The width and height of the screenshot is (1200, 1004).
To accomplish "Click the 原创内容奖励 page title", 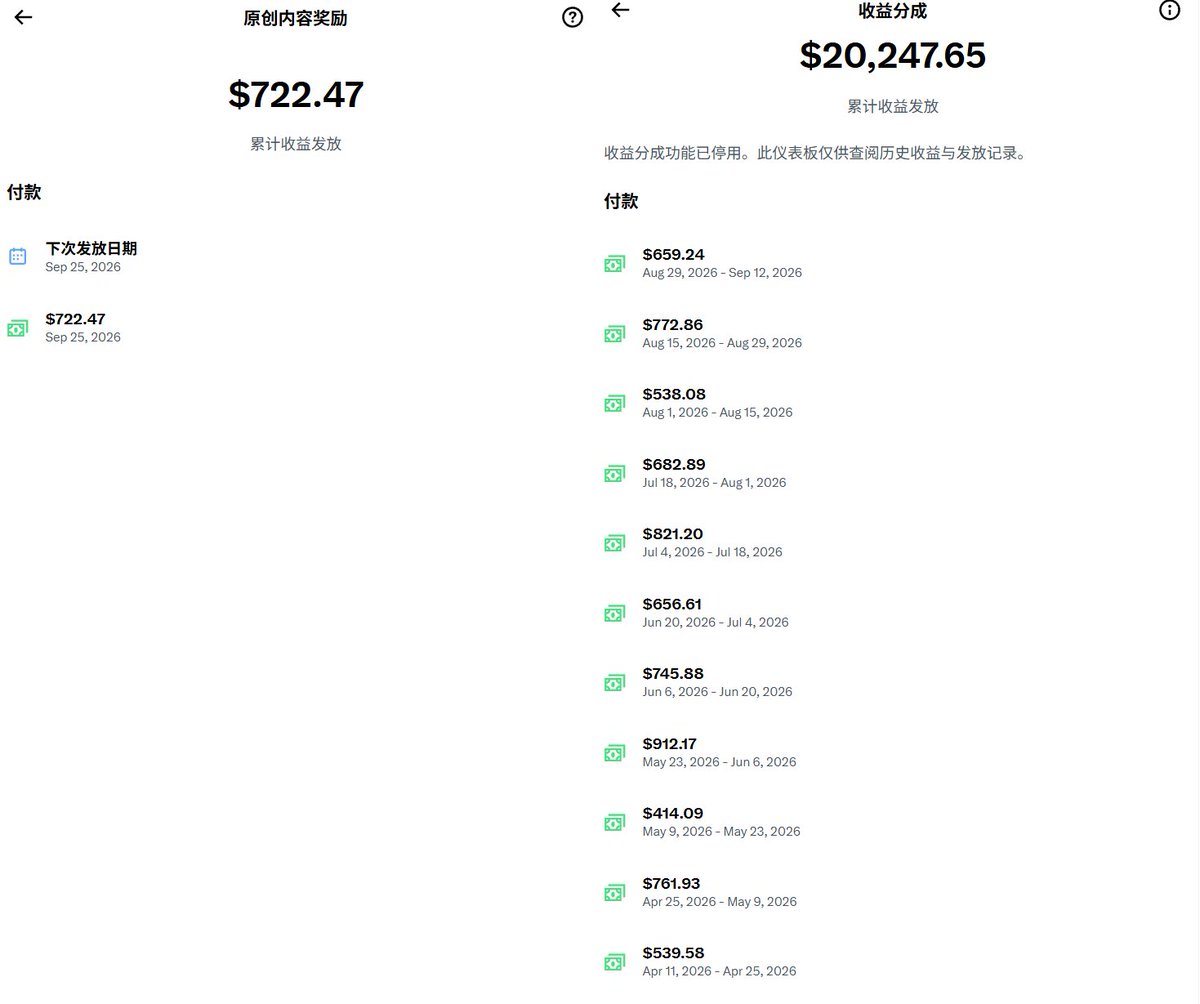I will 296,18.
